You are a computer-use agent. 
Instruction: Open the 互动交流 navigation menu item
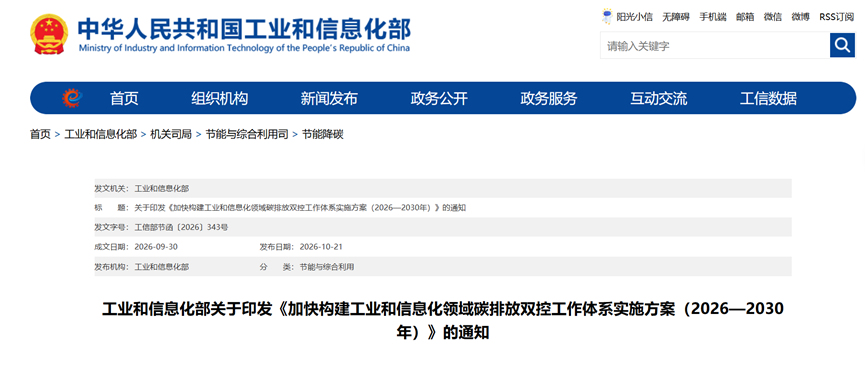point(659,99)
